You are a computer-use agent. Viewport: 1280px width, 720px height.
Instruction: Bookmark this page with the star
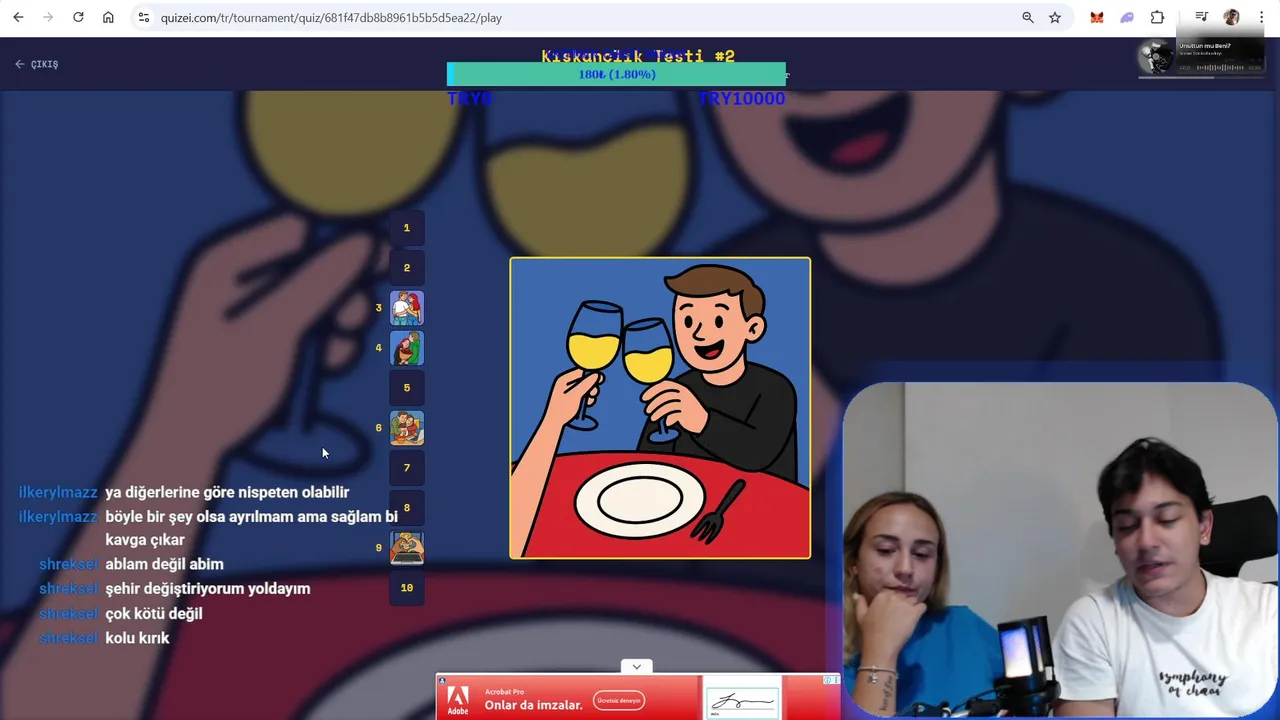click(x=1055, y=17)
